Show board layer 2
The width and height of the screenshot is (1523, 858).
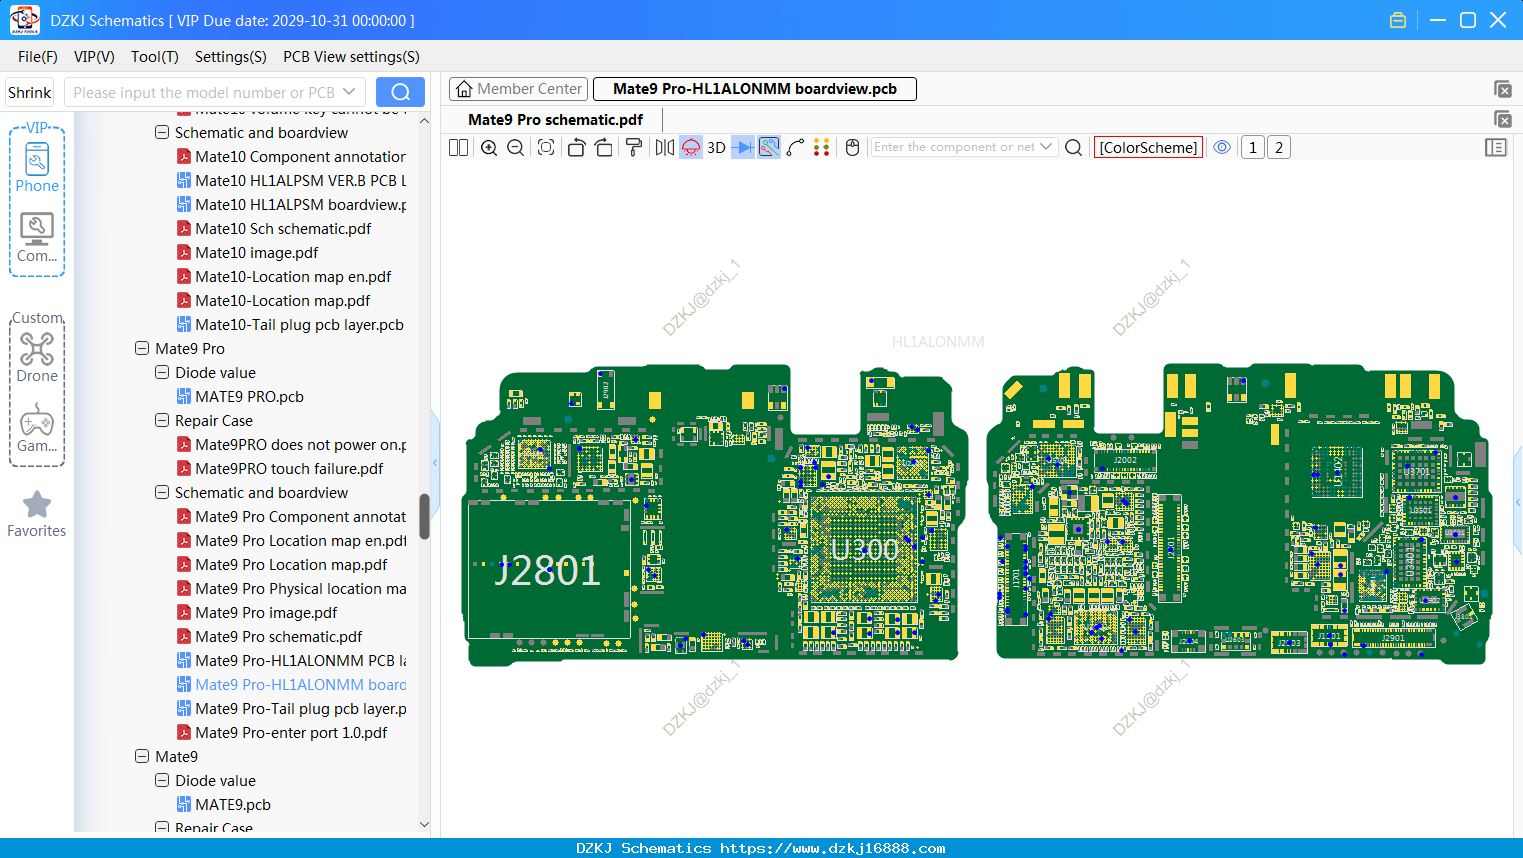pos(1279,147)
